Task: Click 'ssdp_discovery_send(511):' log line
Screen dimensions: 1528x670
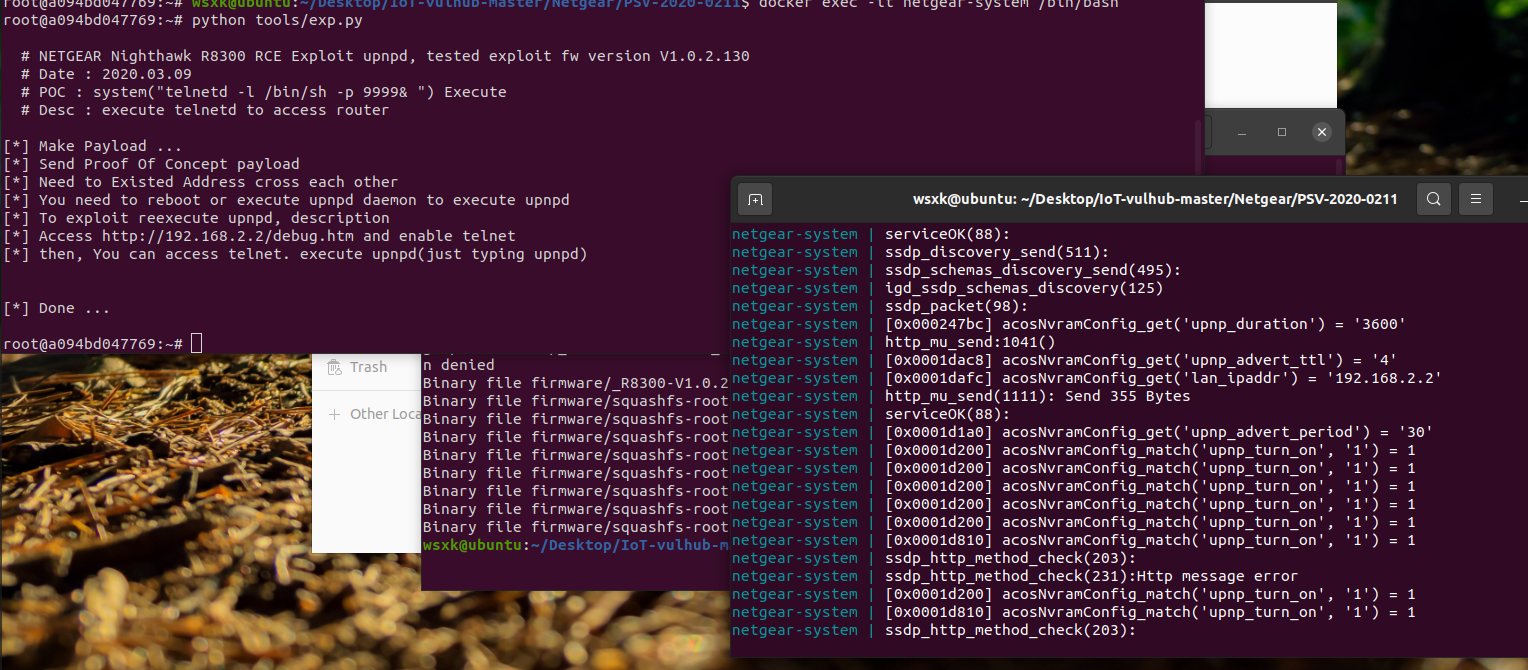Action: pyautogui.click(x=997, y=252)
